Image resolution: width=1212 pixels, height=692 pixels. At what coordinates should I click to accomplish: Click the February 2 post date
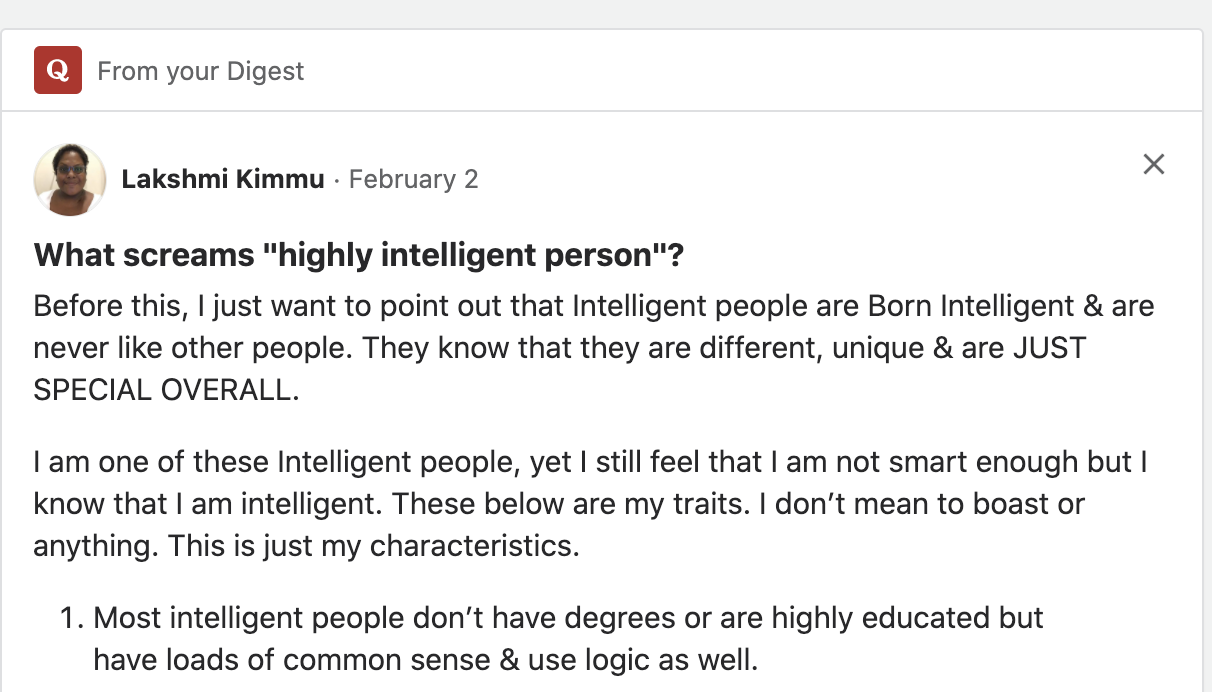point(413,179)
